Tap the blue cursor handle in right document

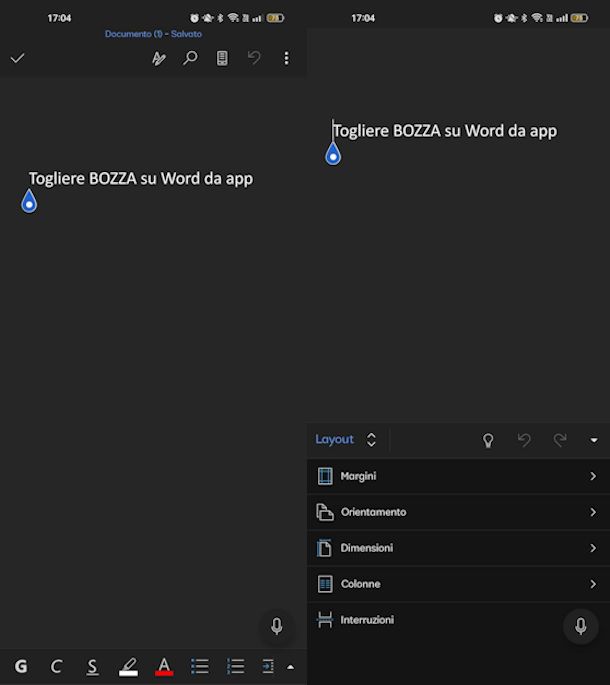pos(333,154)
